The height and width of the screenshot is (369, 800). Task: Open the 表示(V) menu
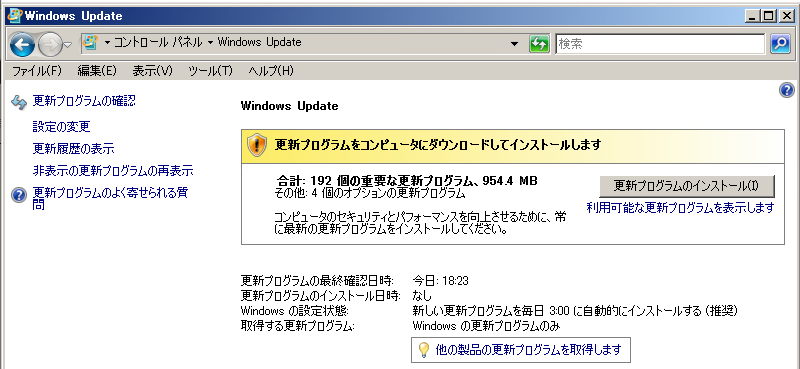coord(153,71)
